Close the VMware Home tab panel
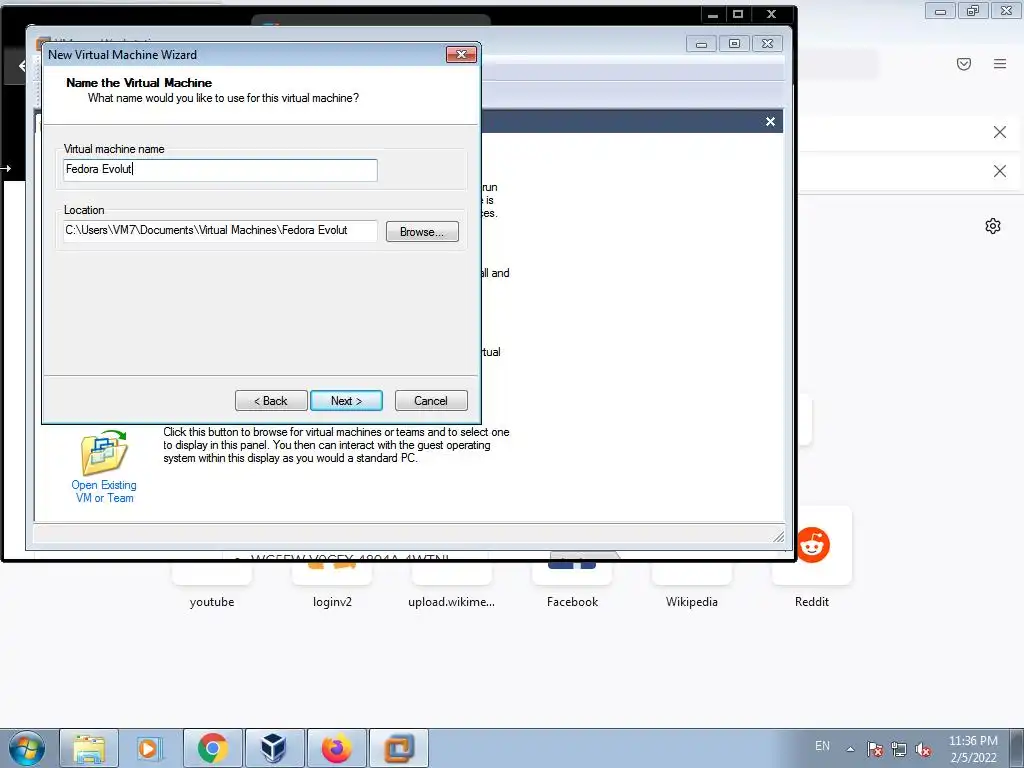This screenshot has height=768, width=1024. coord(771,121)
